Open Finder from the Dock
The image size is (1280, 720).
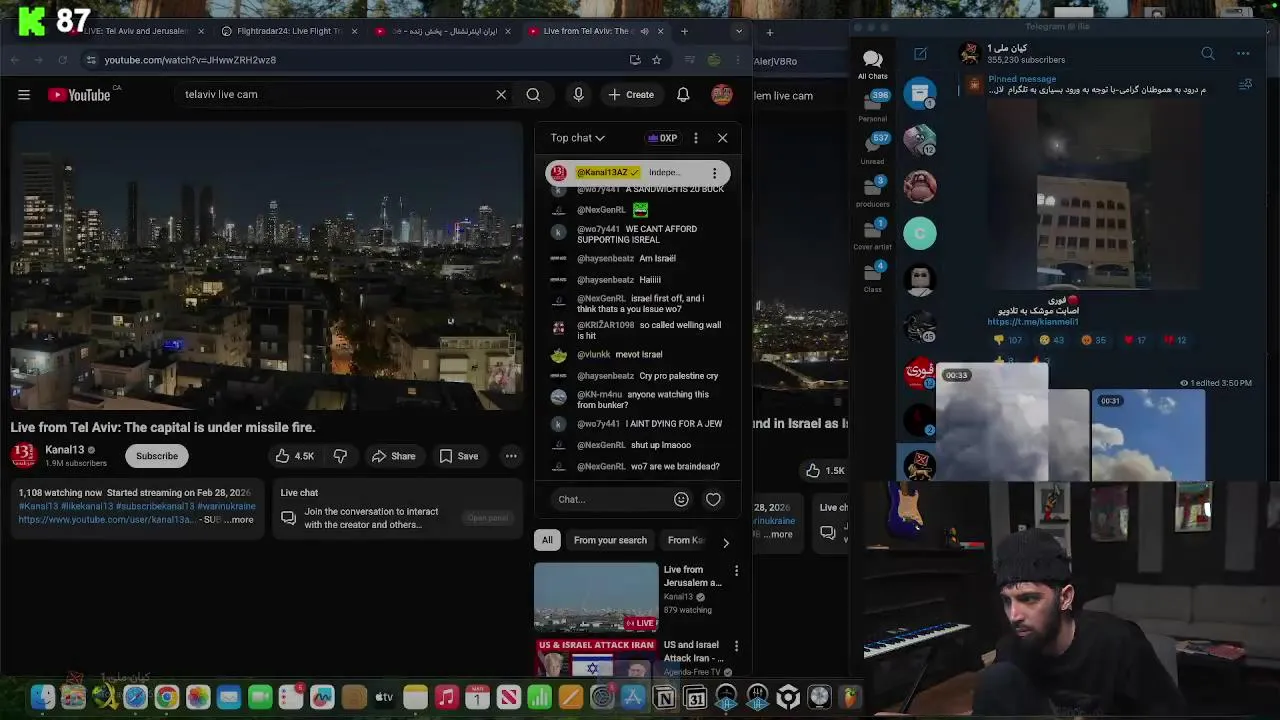pyautogui.click(x=42, y=697)
